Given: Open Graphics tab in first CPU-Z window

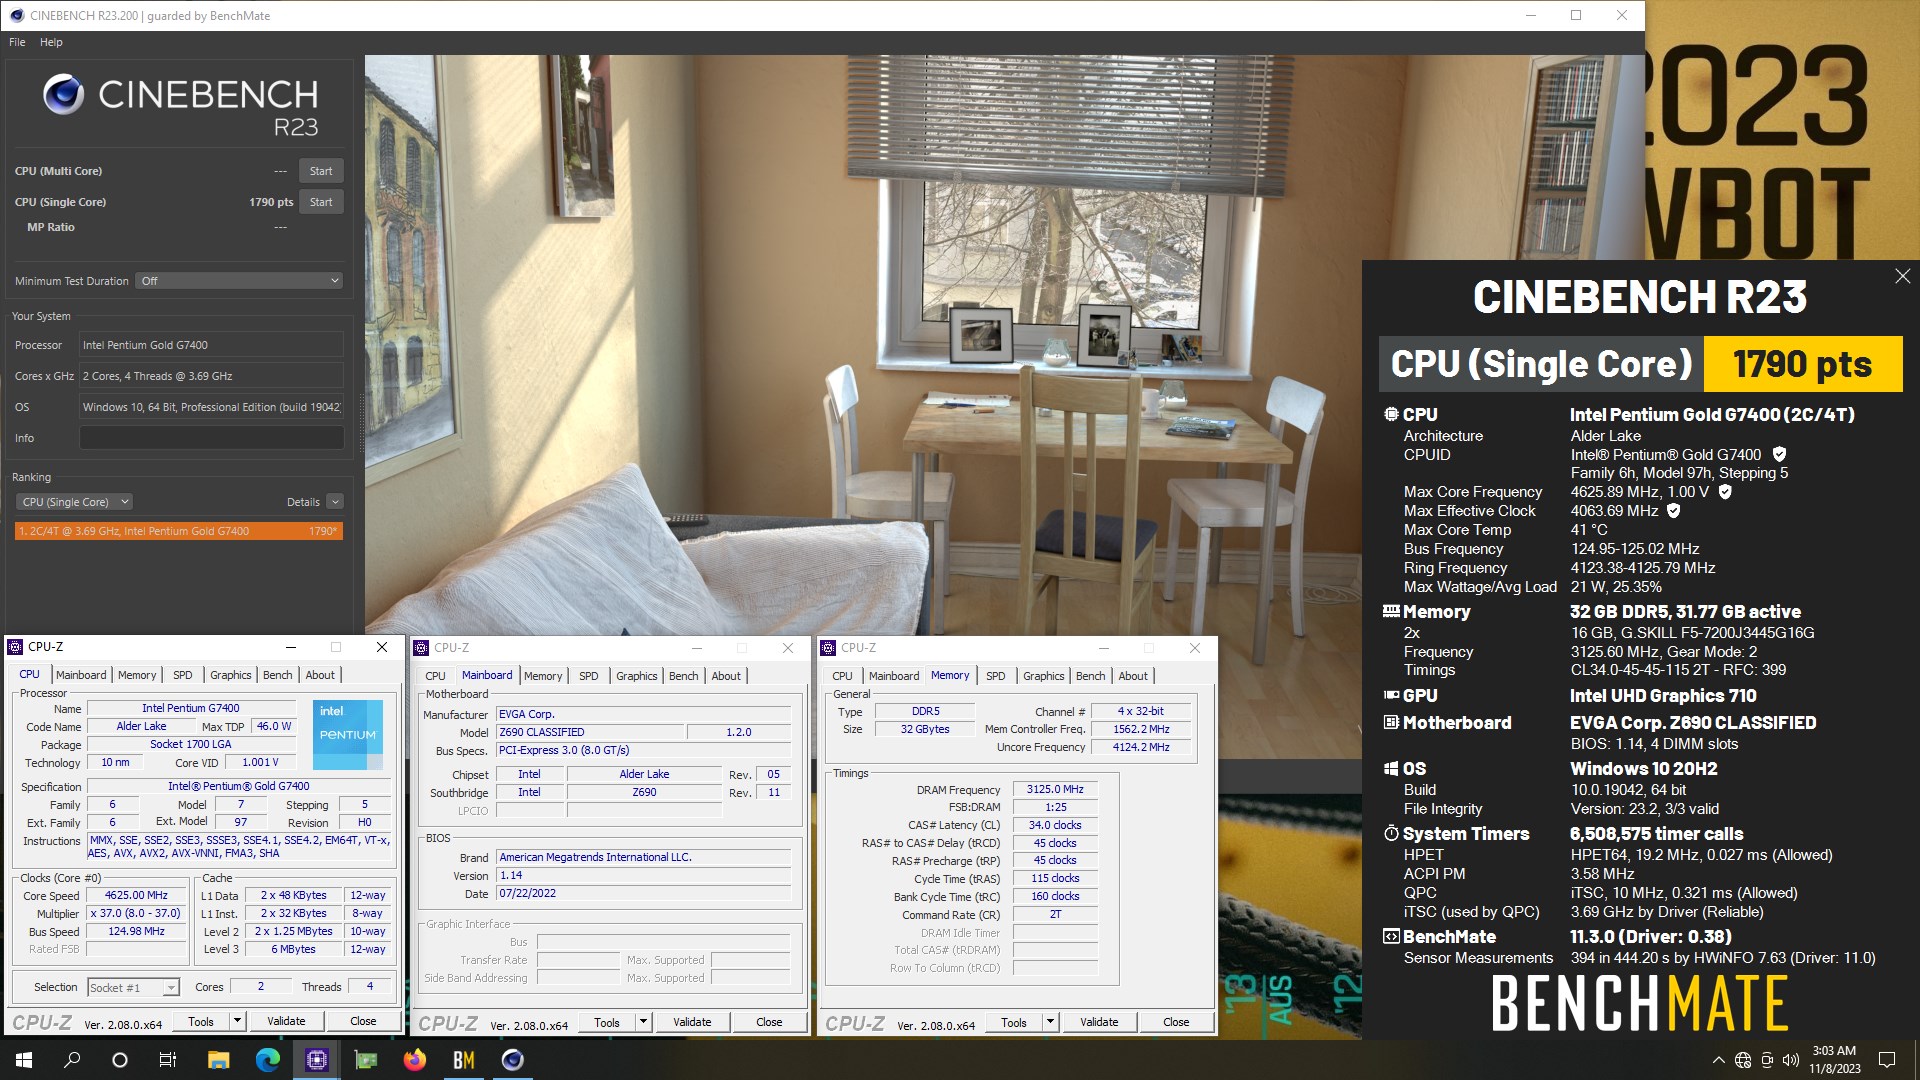Looking at the screenshot, I should pyautogui.click(x=231, y=675).
